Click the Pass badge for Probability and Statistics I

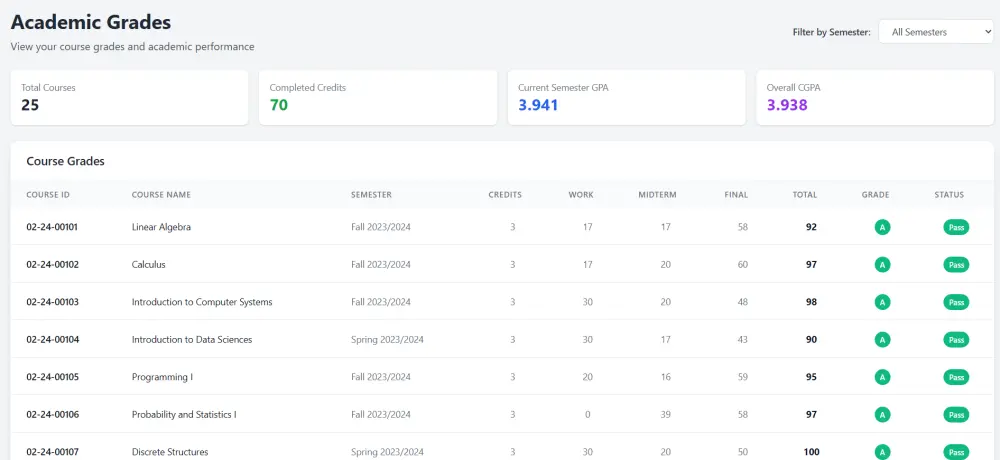point(956,415)
